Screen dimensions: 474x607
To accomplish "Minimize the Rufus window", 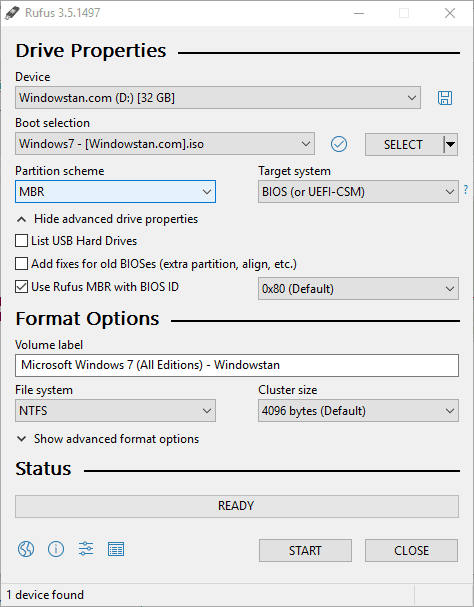I will [359, 13].
